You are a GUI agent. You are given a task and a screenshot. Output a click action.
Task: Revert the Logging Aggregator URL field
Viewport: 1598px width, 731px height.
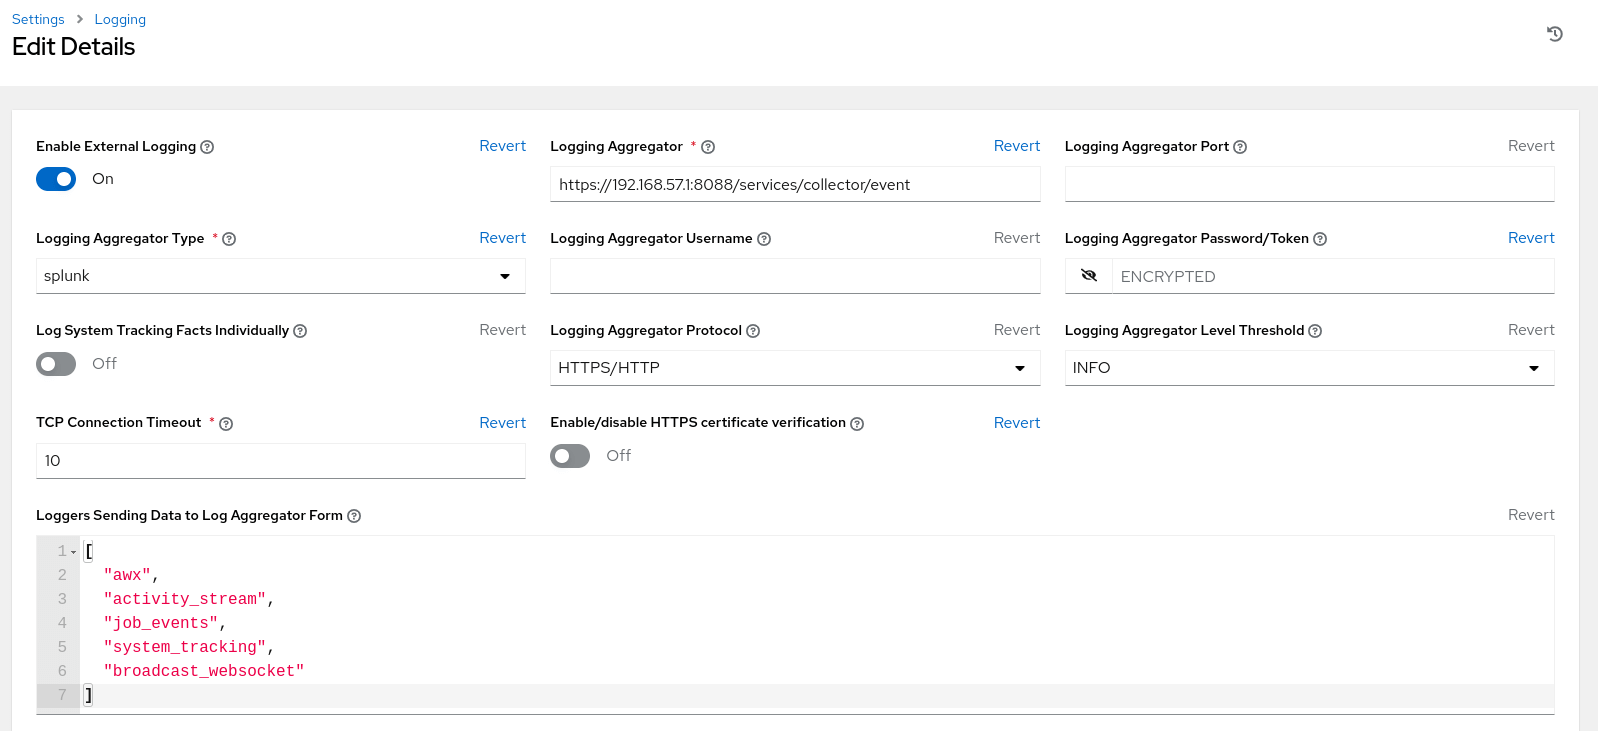pos(1016,146)
